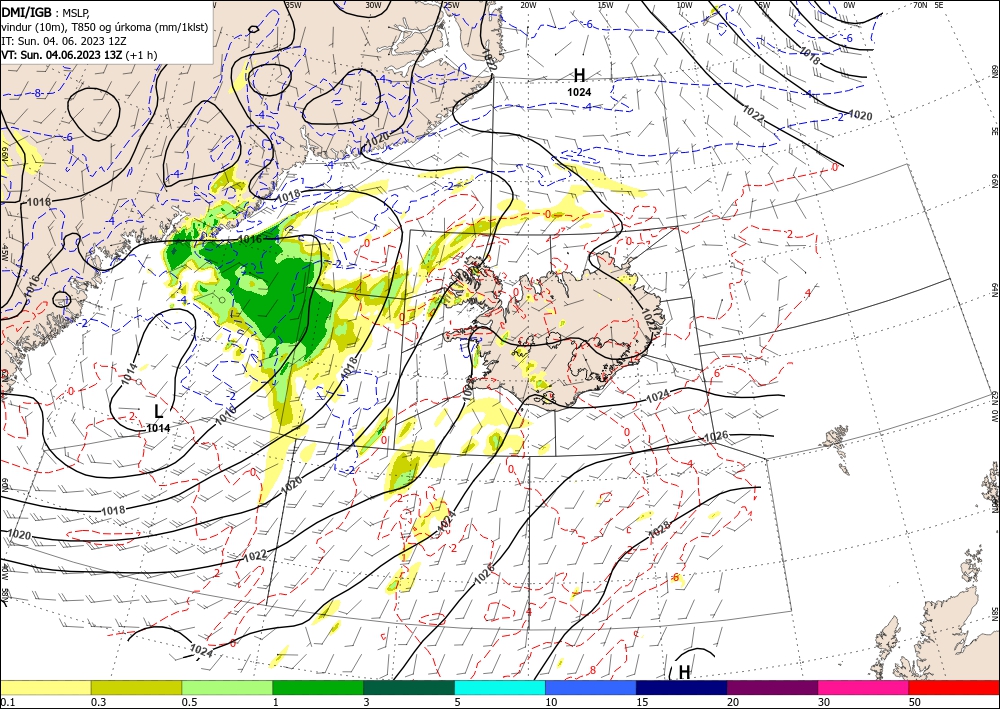Click the "25W" longitude label
Screen dimensions: 1000x709
(x=450, y=5)
